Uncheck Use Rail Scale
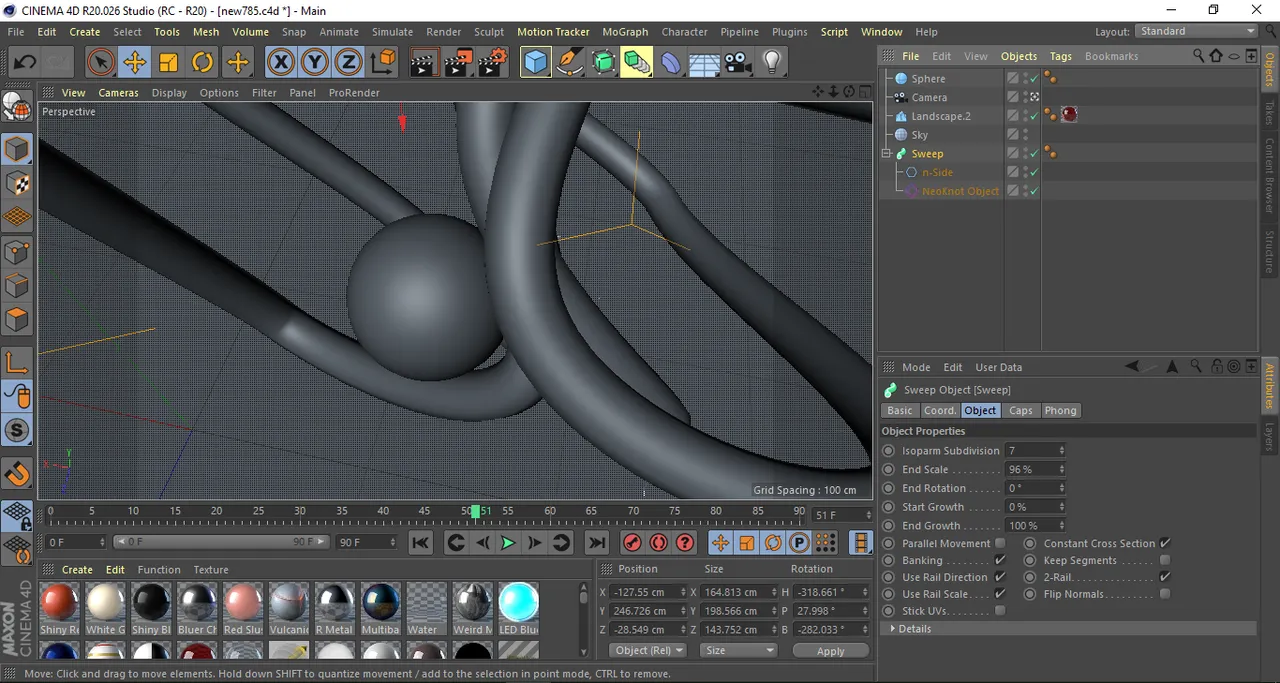Image resolution: width=1280 pixels, height=683 pixels. coord(1000,594)
